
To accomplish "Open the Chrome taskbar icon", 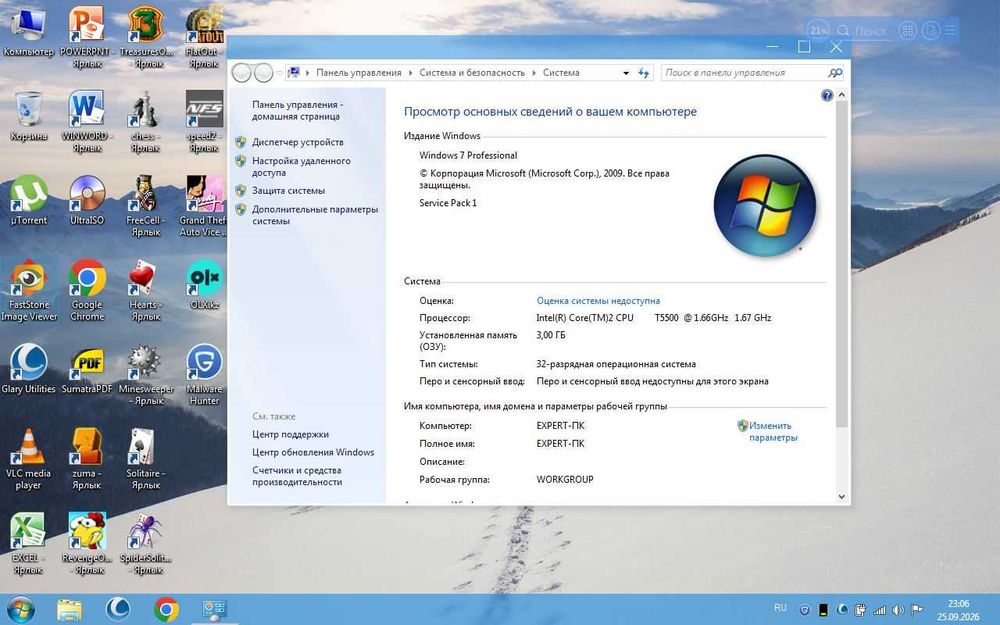I will pos(166,610).
